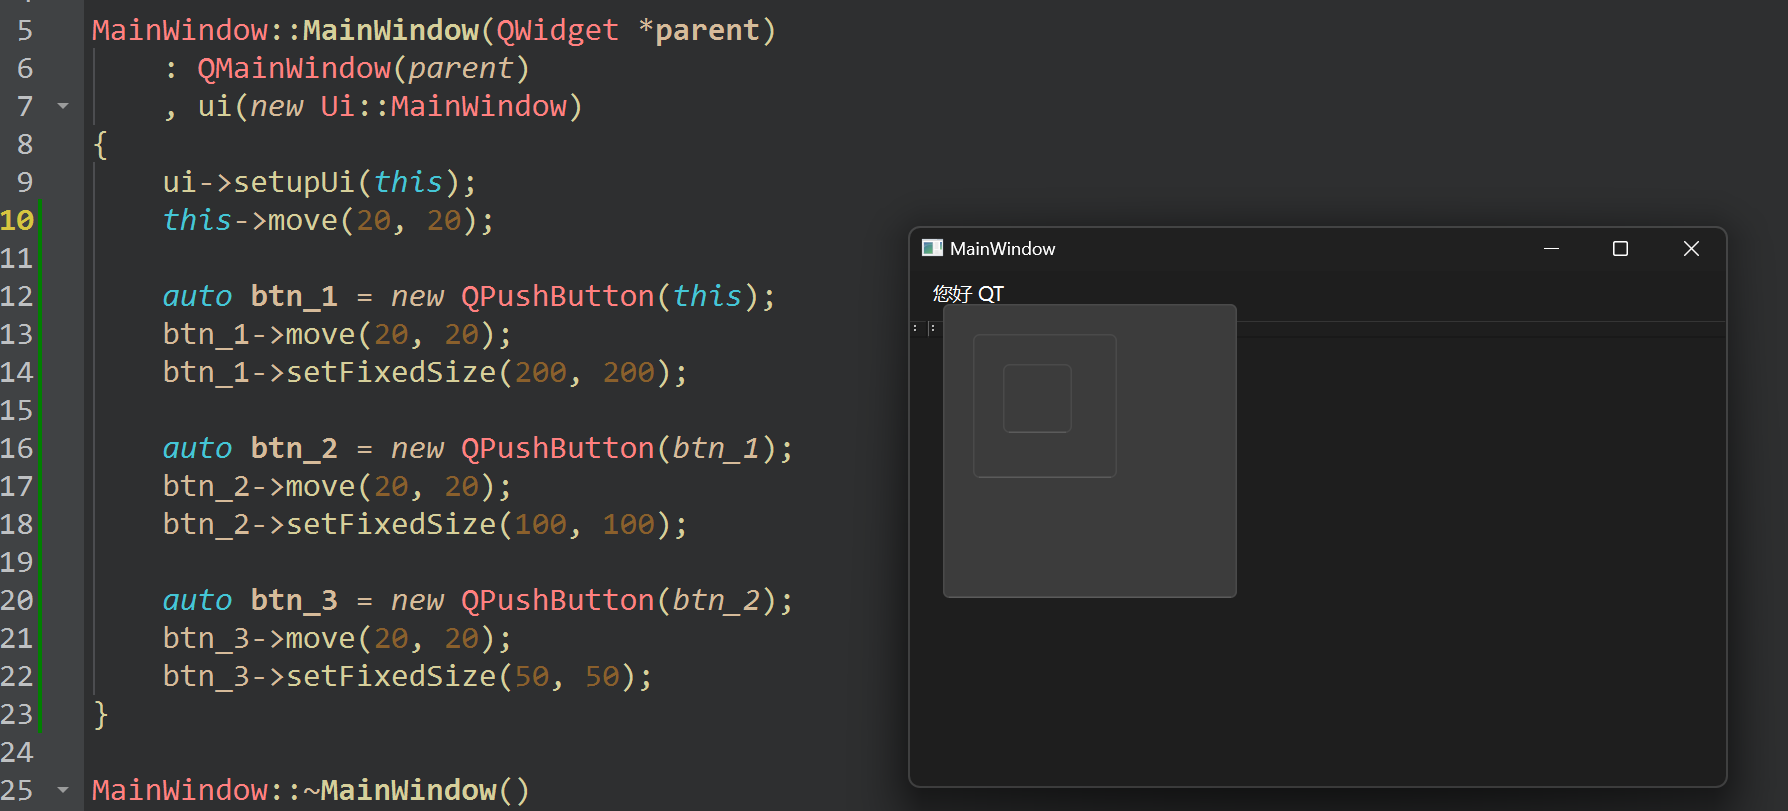Minimize the MainWindow preview window
The image size is (1788, 811).
click(1551, 248)
